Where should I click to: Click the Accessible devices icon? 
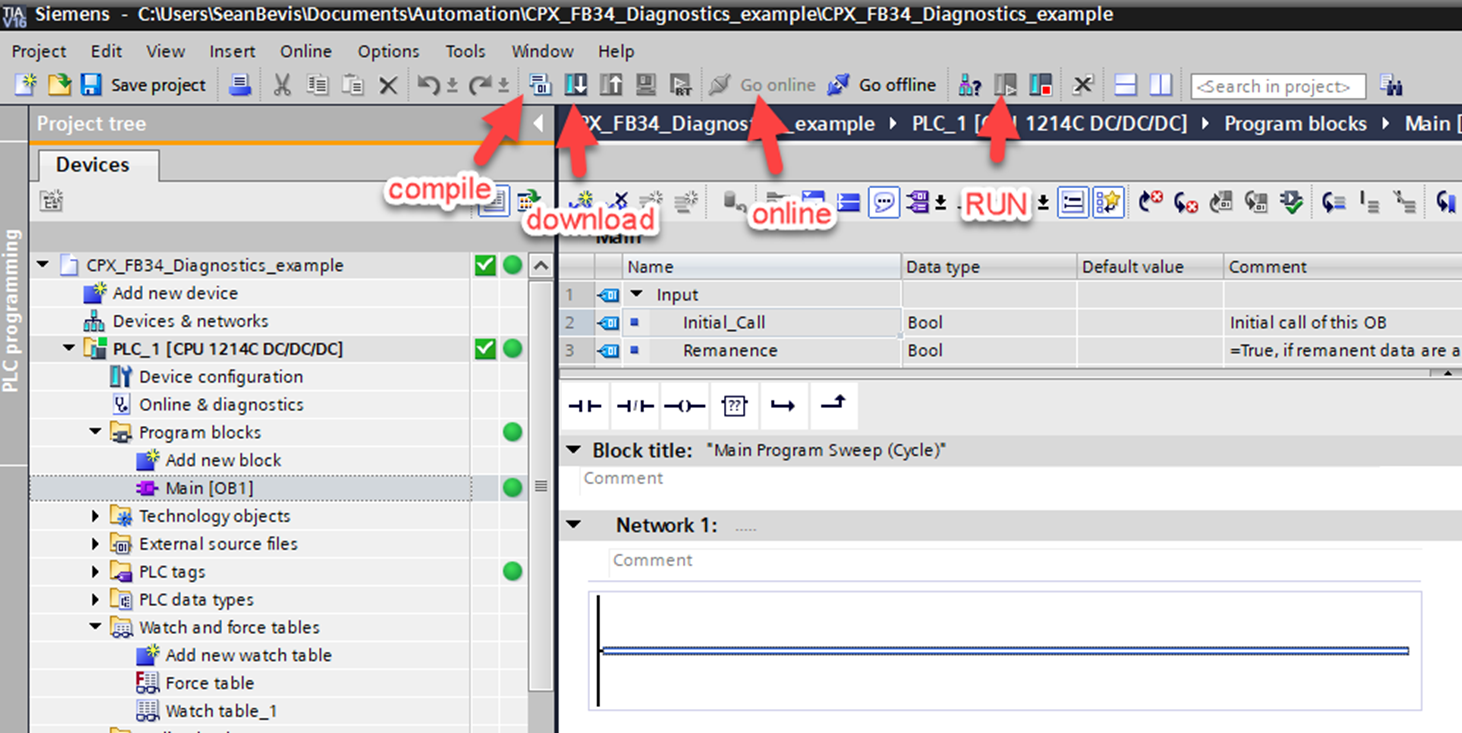point(969,85)
